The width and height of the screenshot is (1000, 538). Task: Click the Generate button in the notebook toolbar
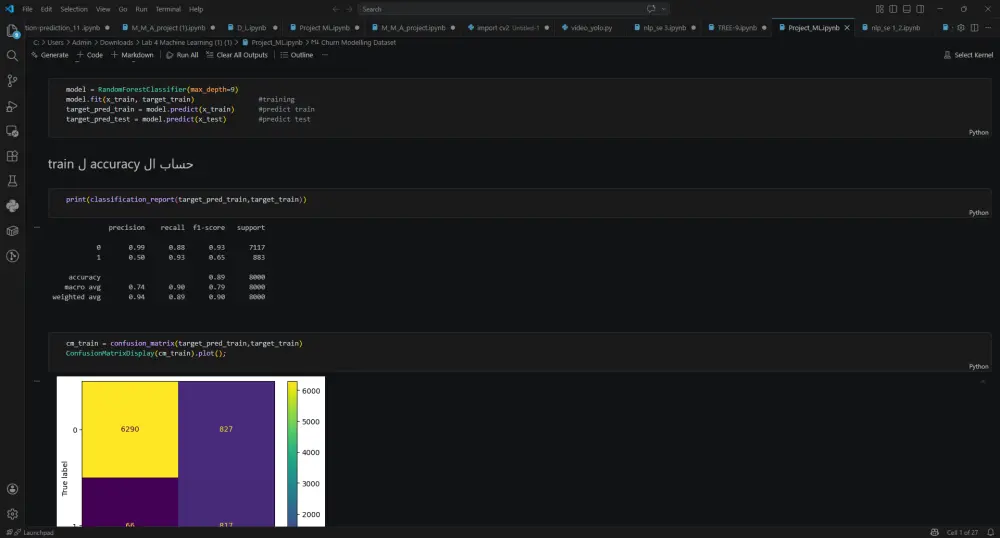(x=49, y=55)
